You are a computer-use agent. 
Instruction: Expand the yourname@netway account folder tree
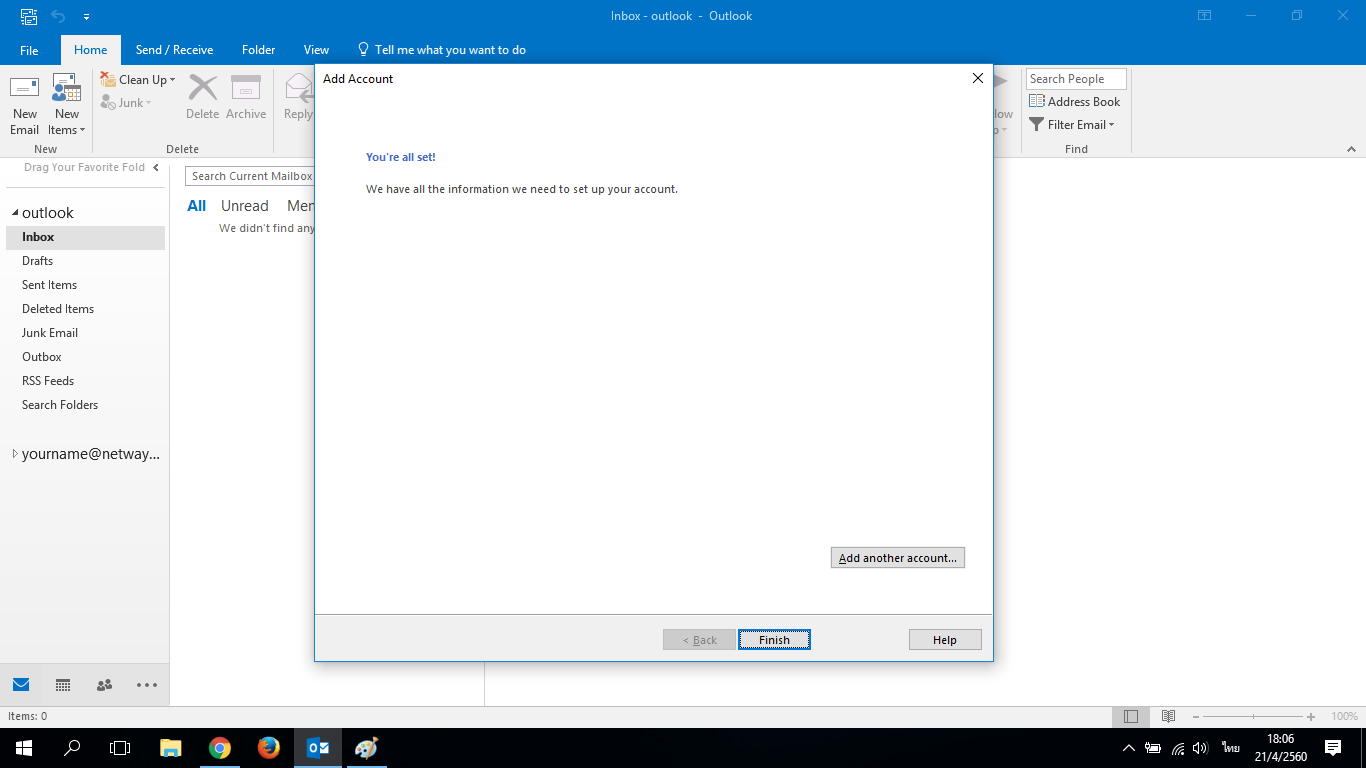coord(15,454)
